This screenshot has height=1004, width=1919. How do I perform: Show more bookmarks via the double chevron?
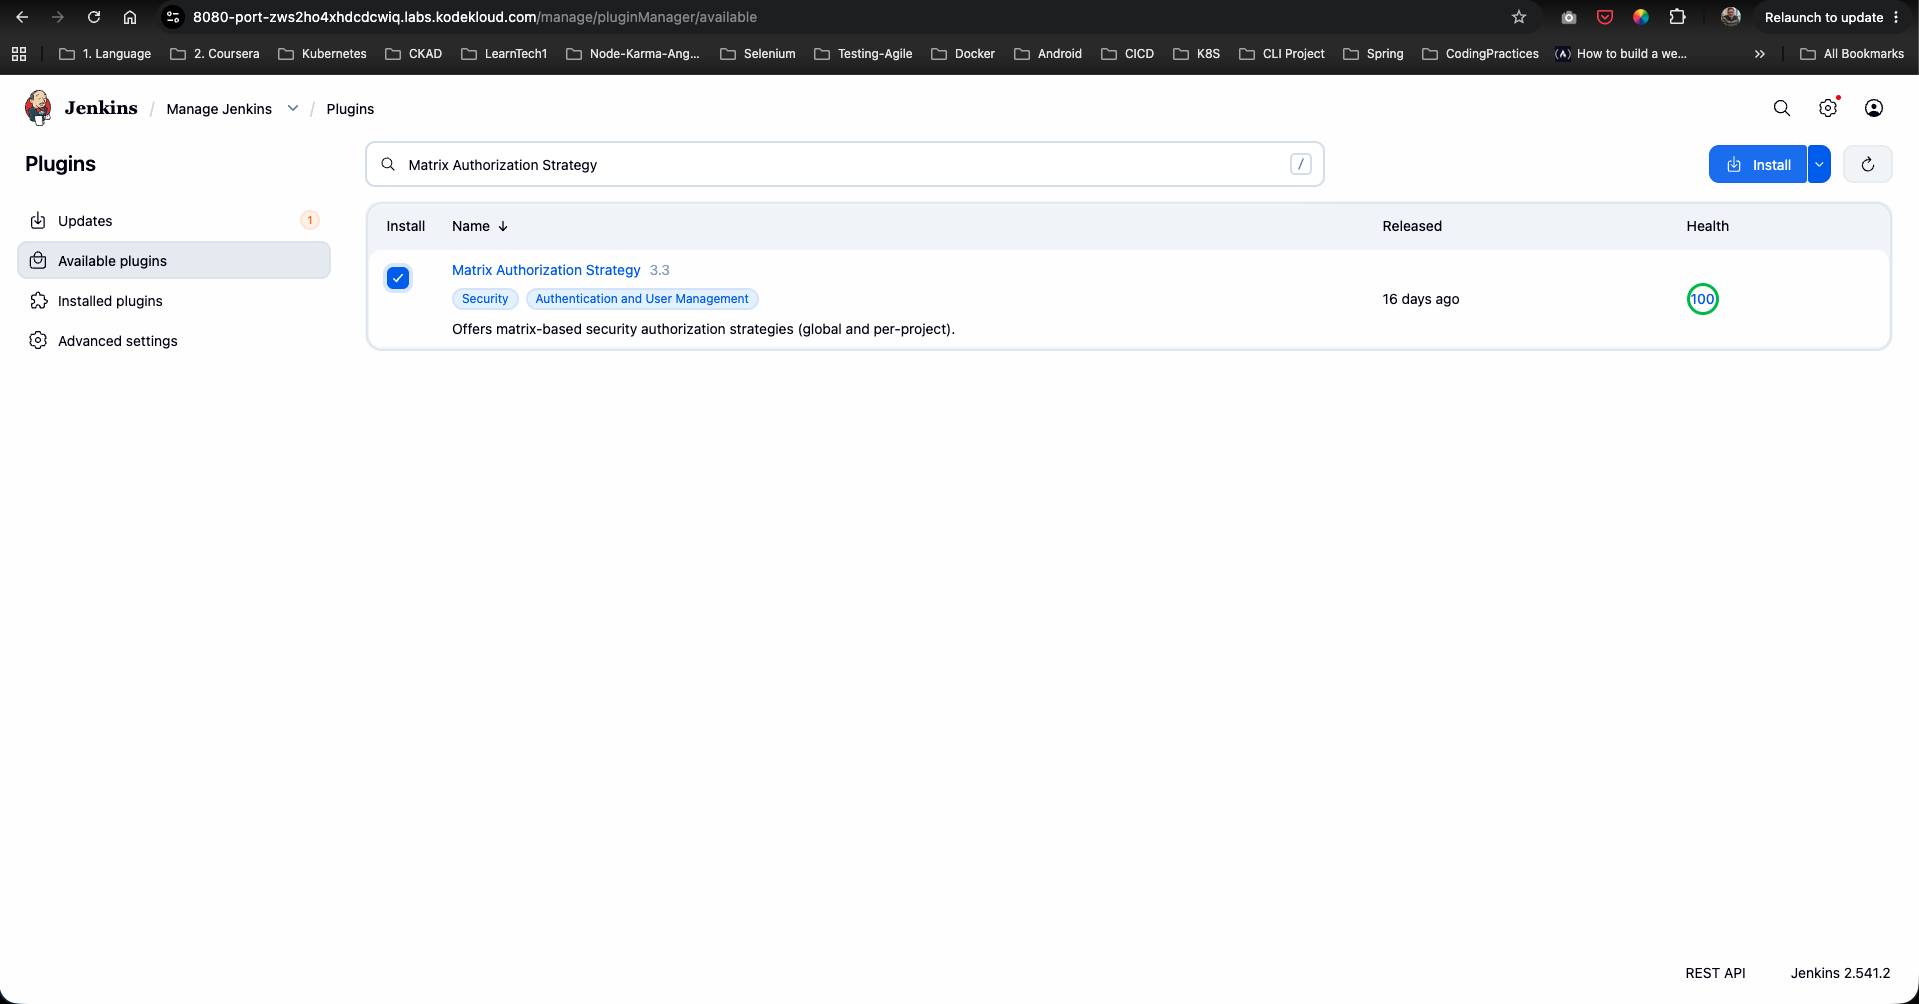1760,54
